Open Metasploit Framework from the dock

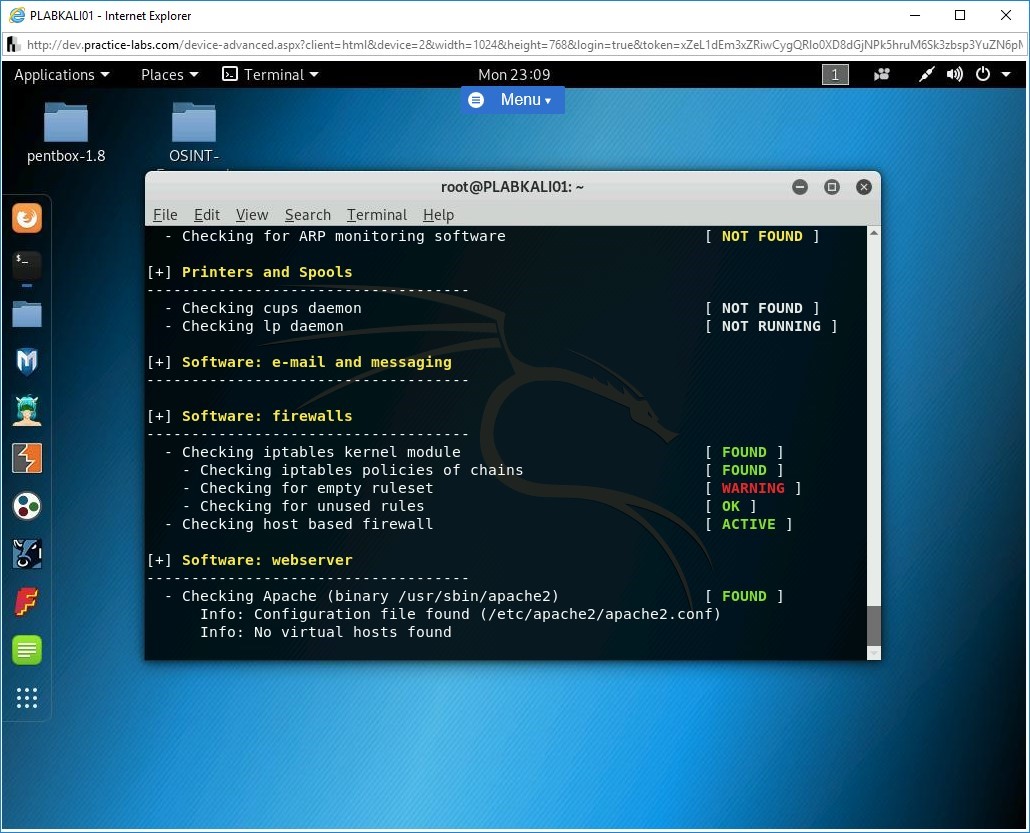click(x=27, y=362)
